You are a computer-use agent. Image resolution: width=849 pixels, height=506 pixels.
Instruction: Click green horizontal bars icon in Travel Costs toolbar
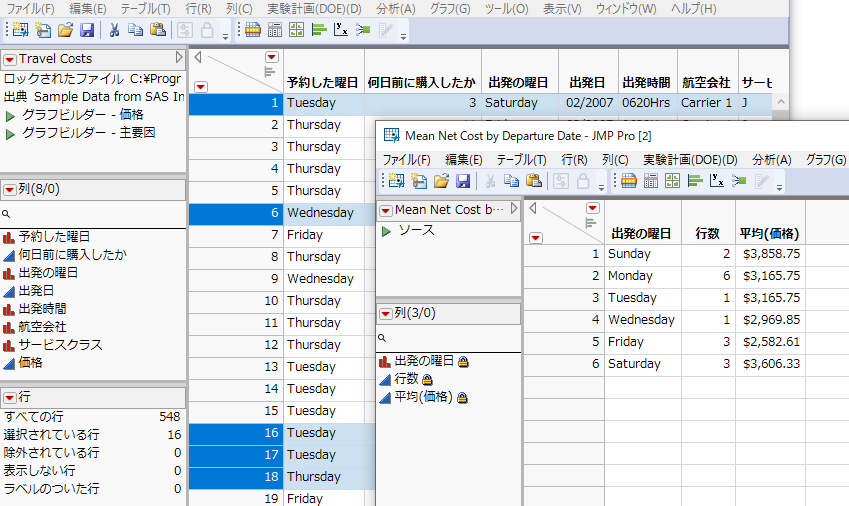(319, 30)
